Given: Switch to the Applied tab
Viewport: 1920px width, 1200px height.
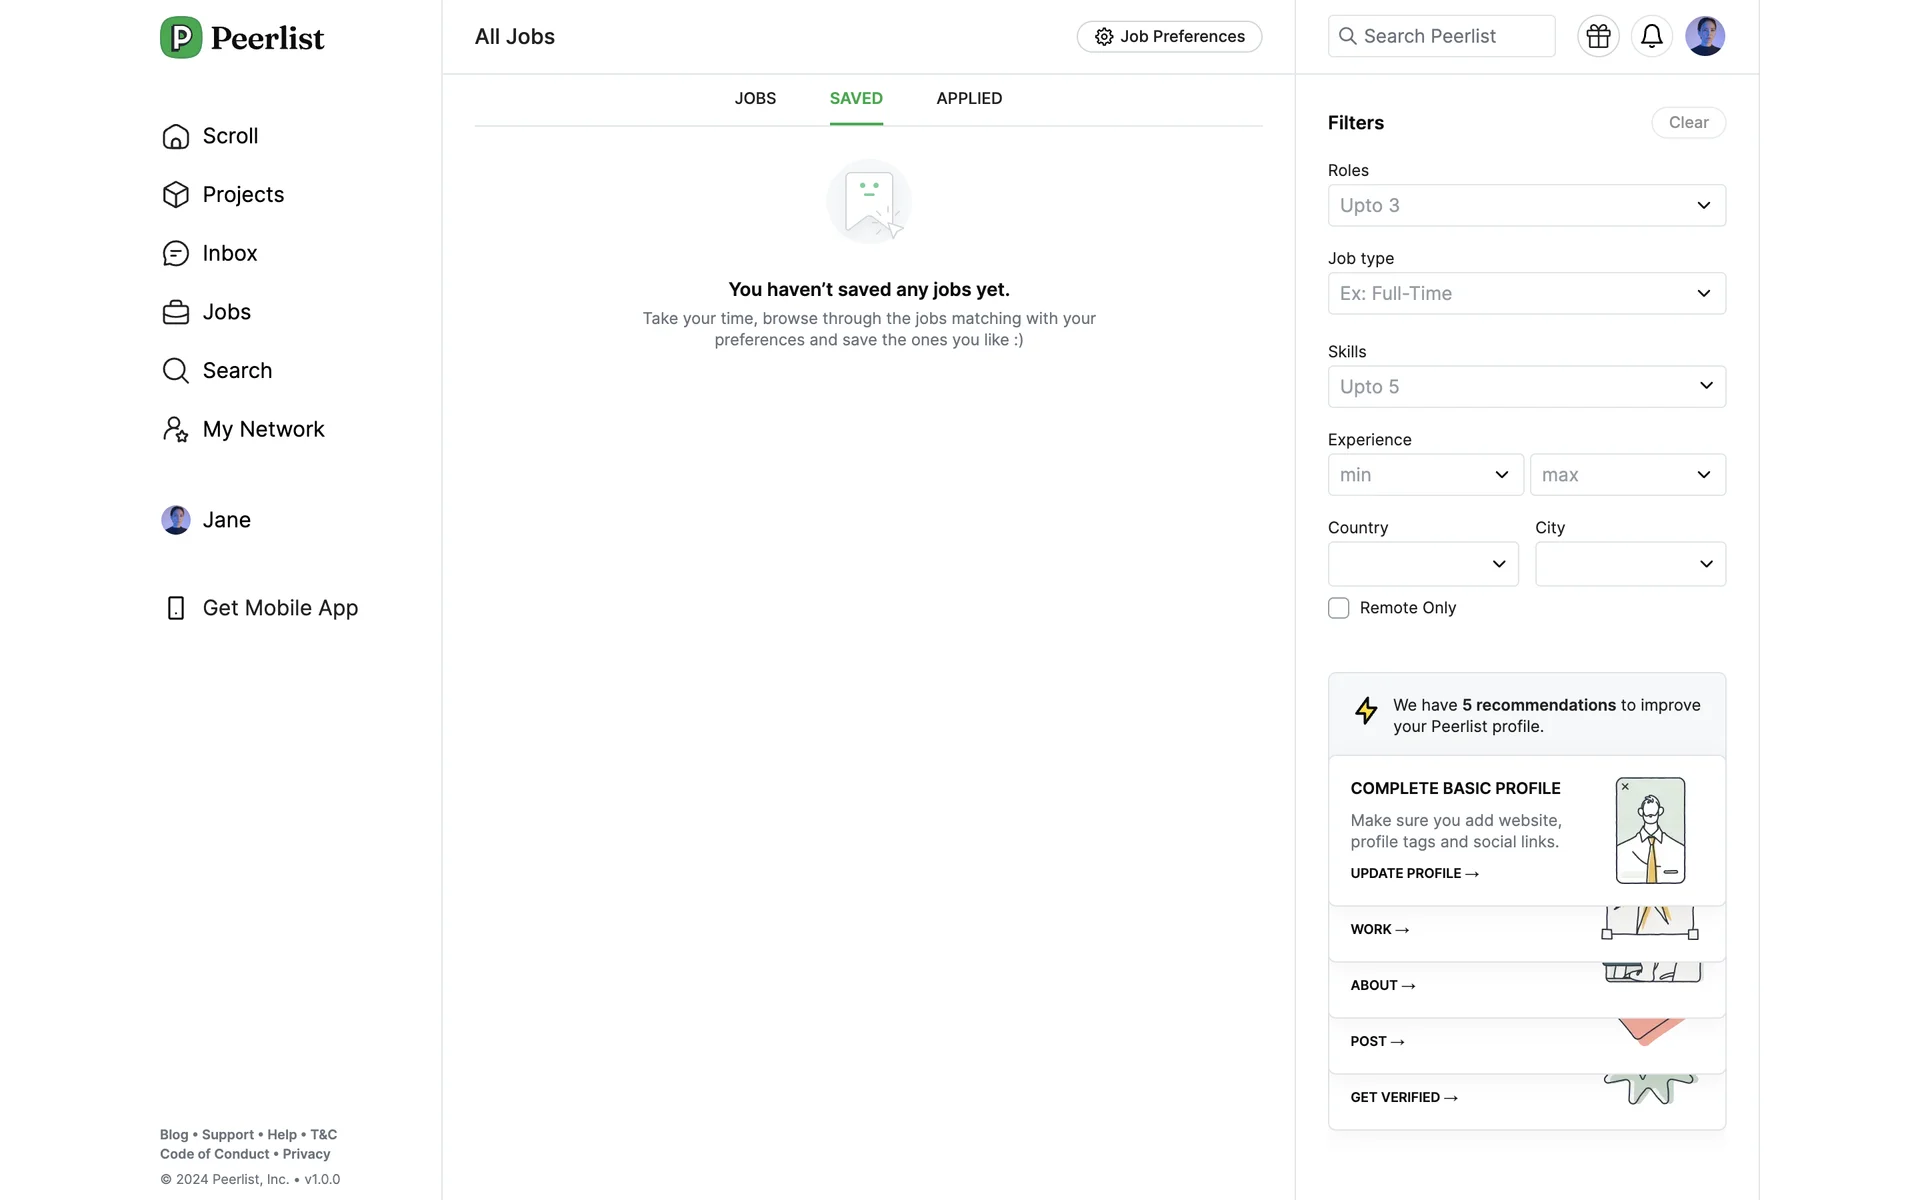Looking at the screenshot, I should click(968, 99).
